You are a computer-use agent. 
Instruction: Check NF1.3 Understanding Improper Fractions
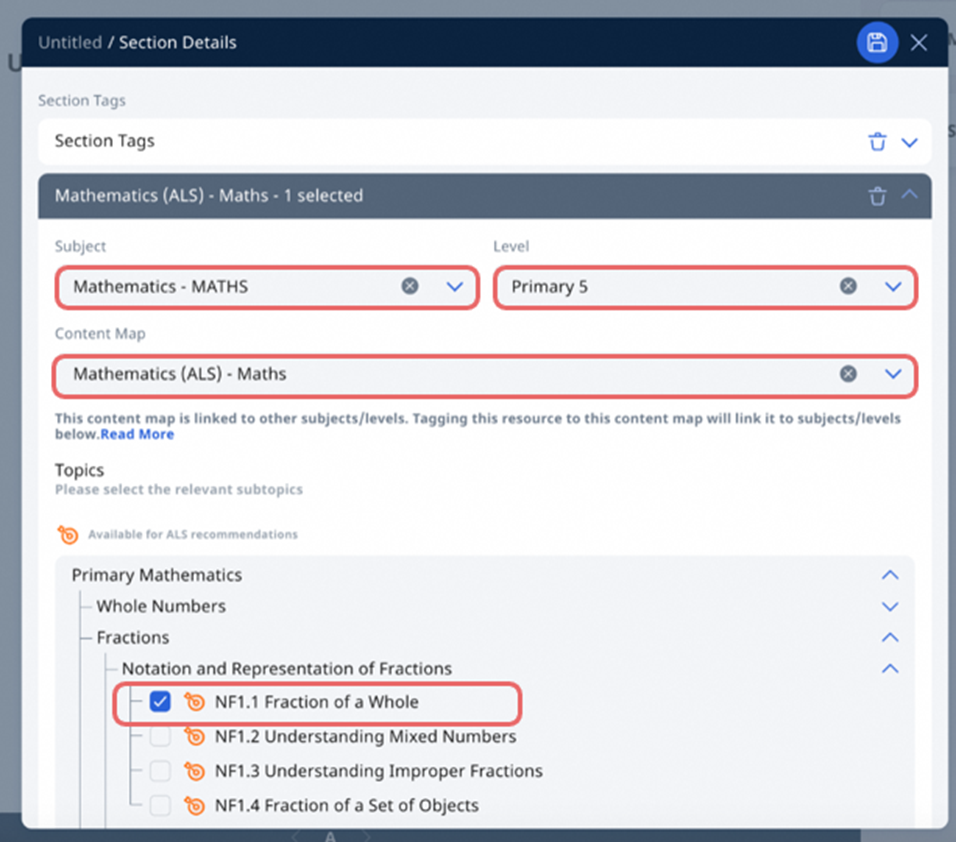[160, 771]
